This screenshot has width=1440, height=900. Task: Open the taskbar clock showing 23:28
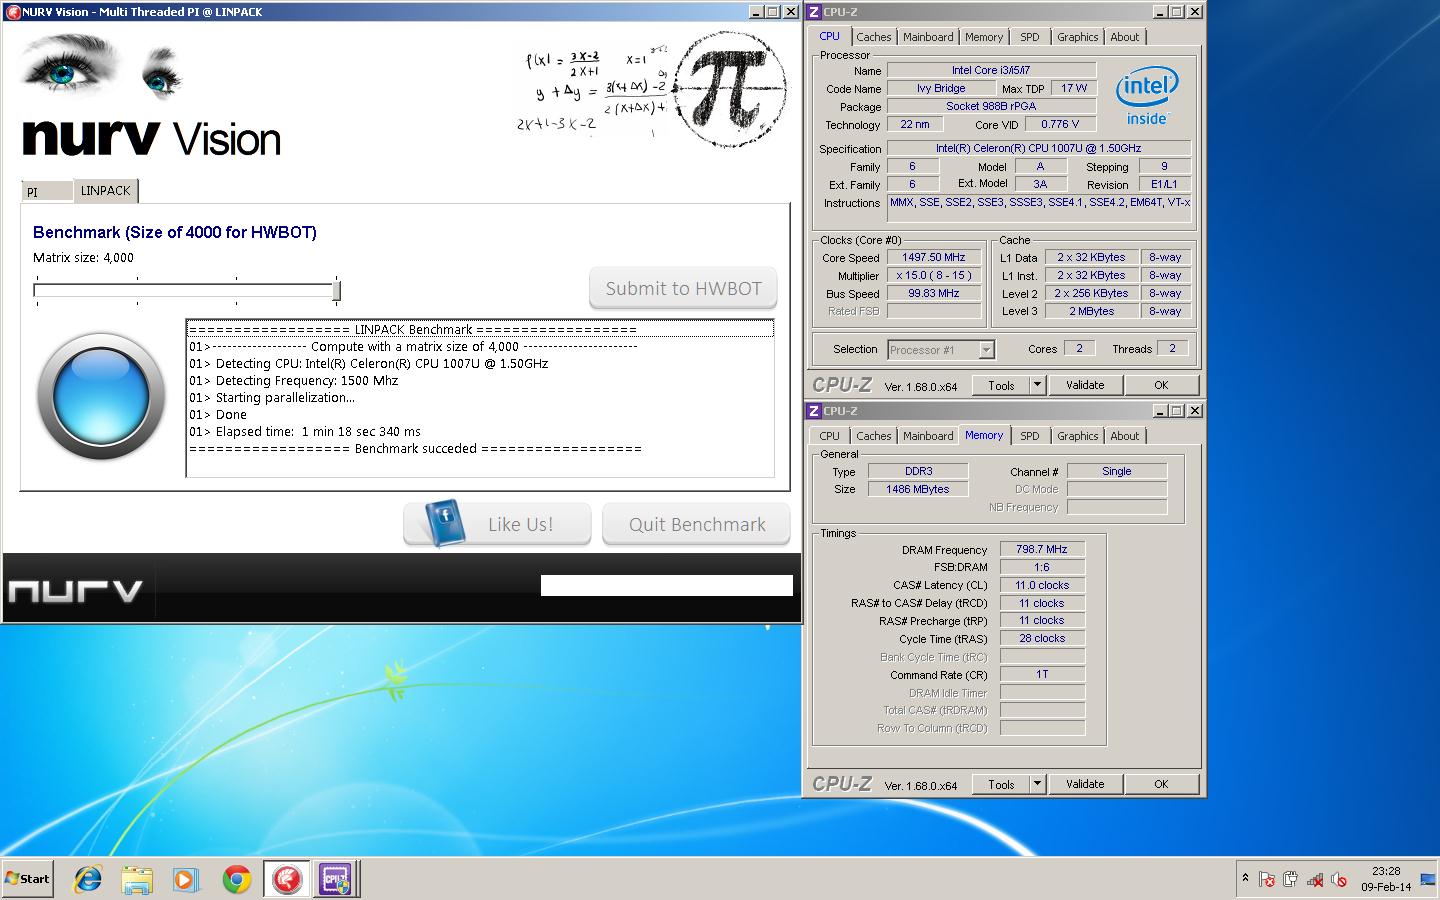click(1386, 879)
